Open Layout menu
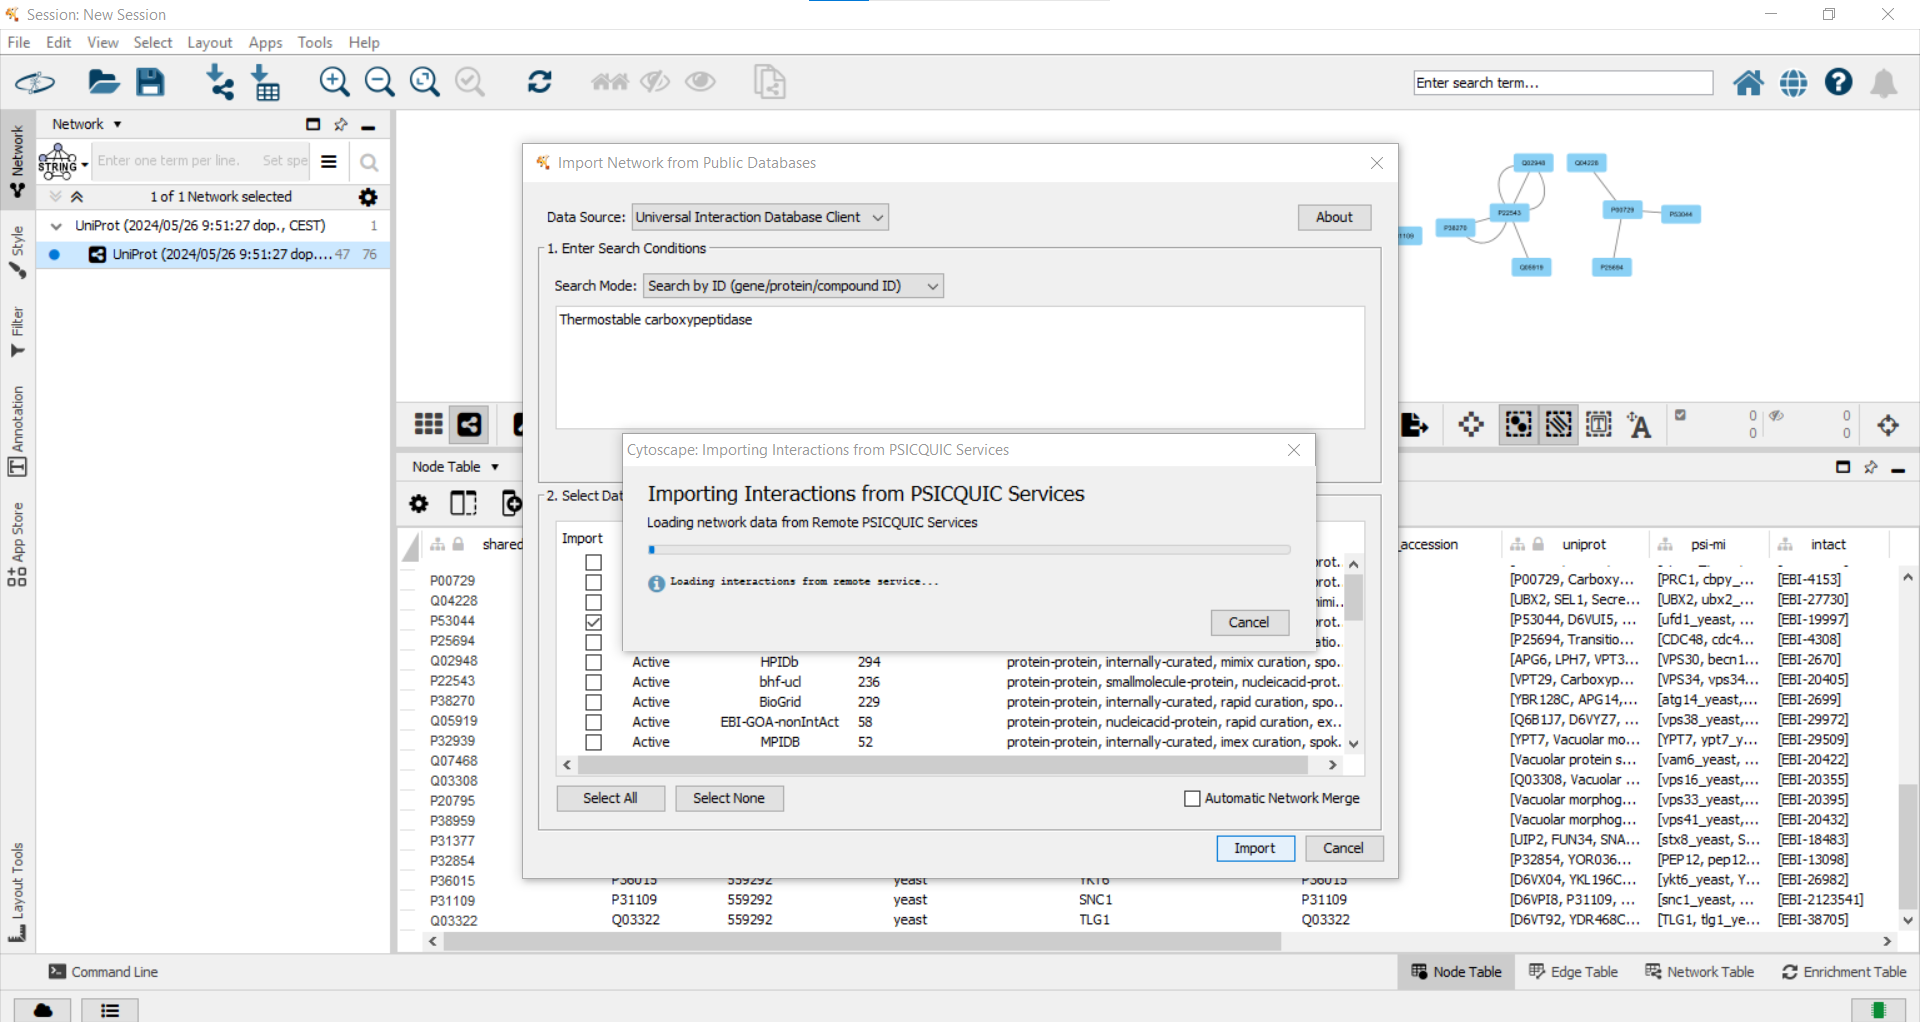Viewport: 1920px width, 1022px height. [x=210, y=42]
